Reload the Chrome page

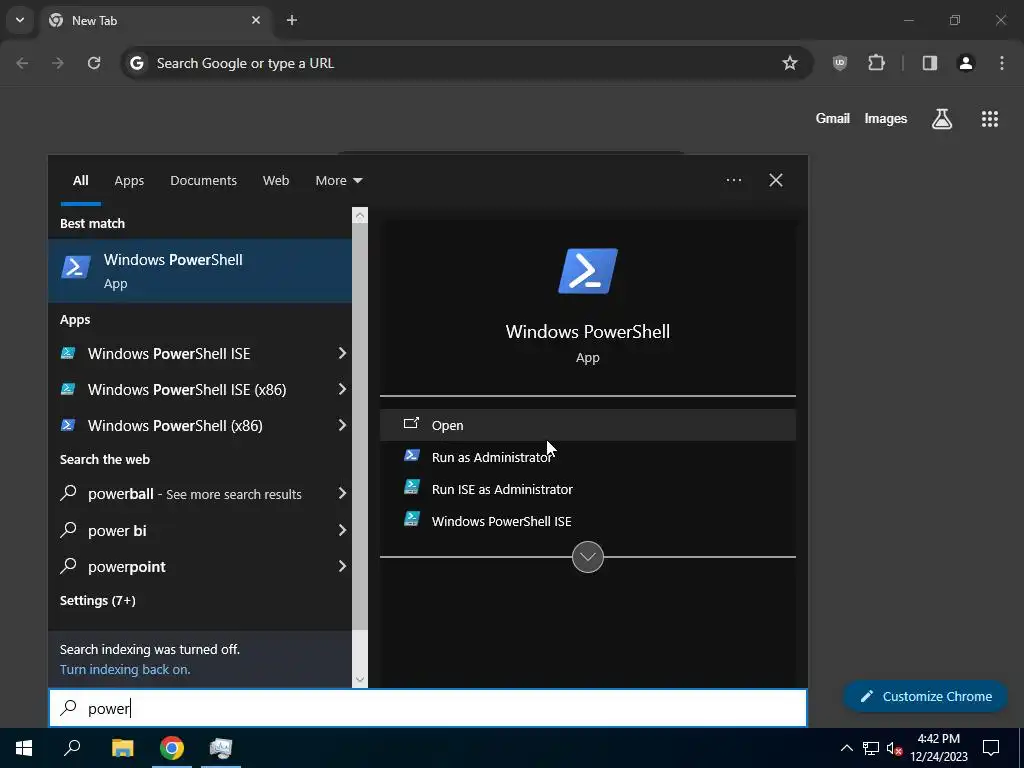click(x=94, y=63)
